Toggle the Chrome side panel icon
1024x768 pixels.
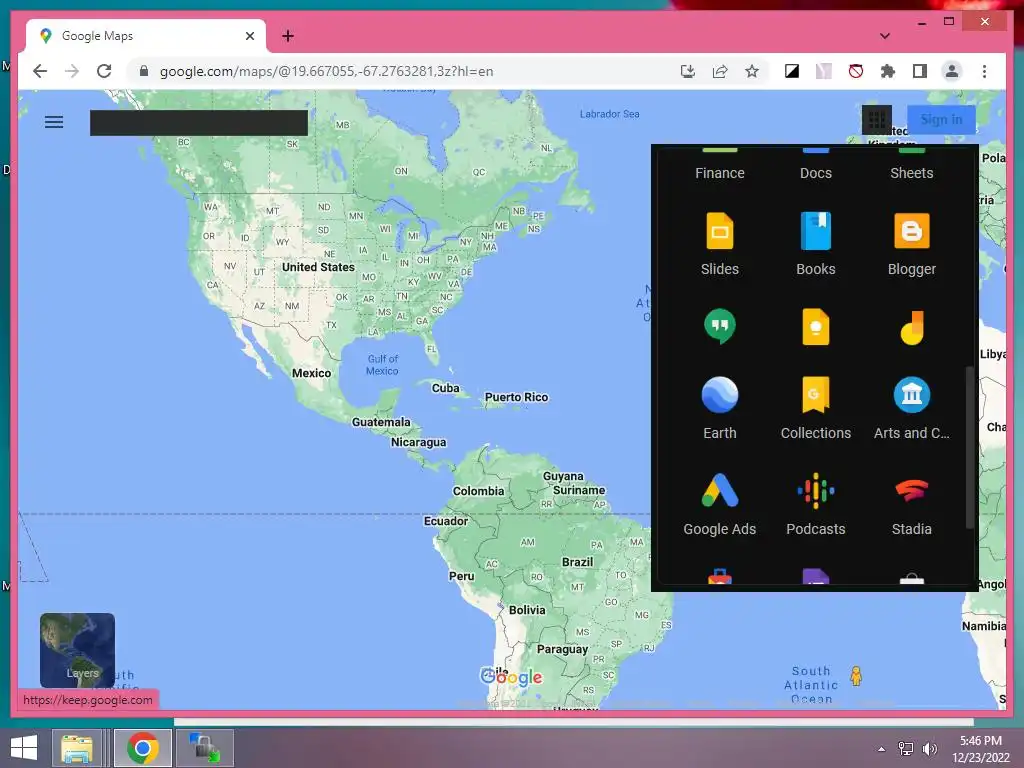pos(920,71)
